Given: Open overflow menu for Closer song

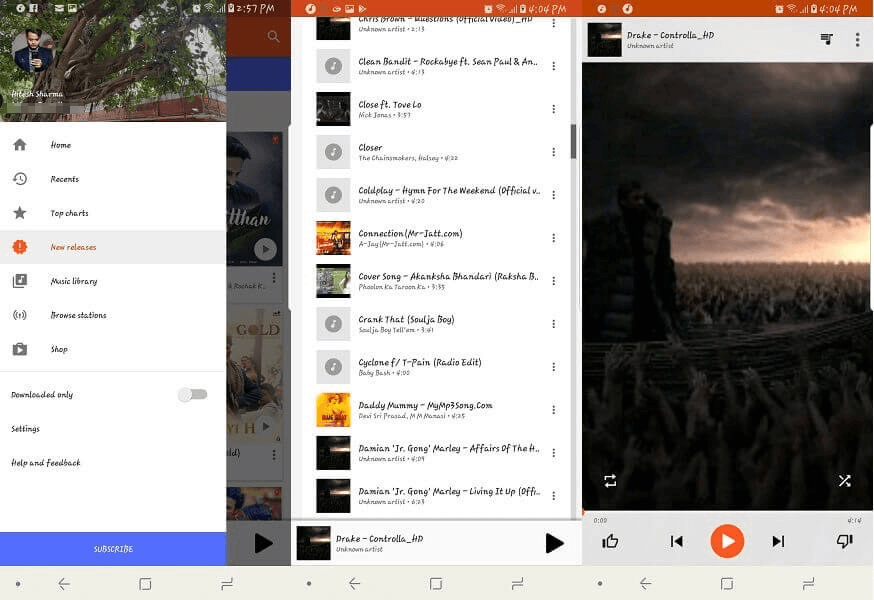Looking at the screenshot, I should point(553,152).
